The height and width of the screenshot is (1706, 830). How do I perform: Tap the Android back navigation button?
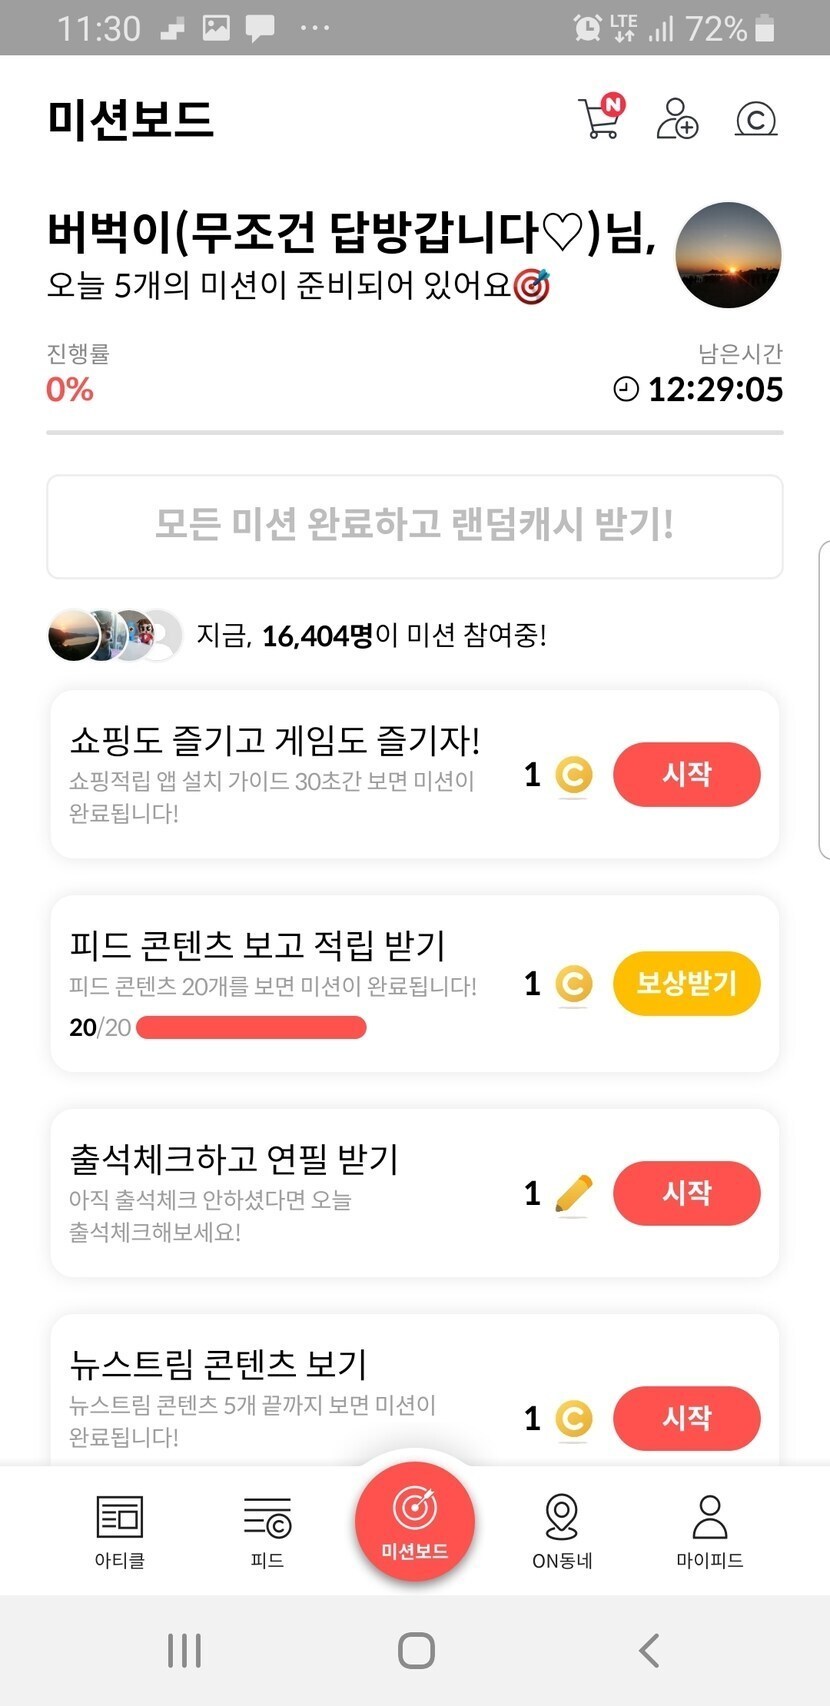point(649,1650)
